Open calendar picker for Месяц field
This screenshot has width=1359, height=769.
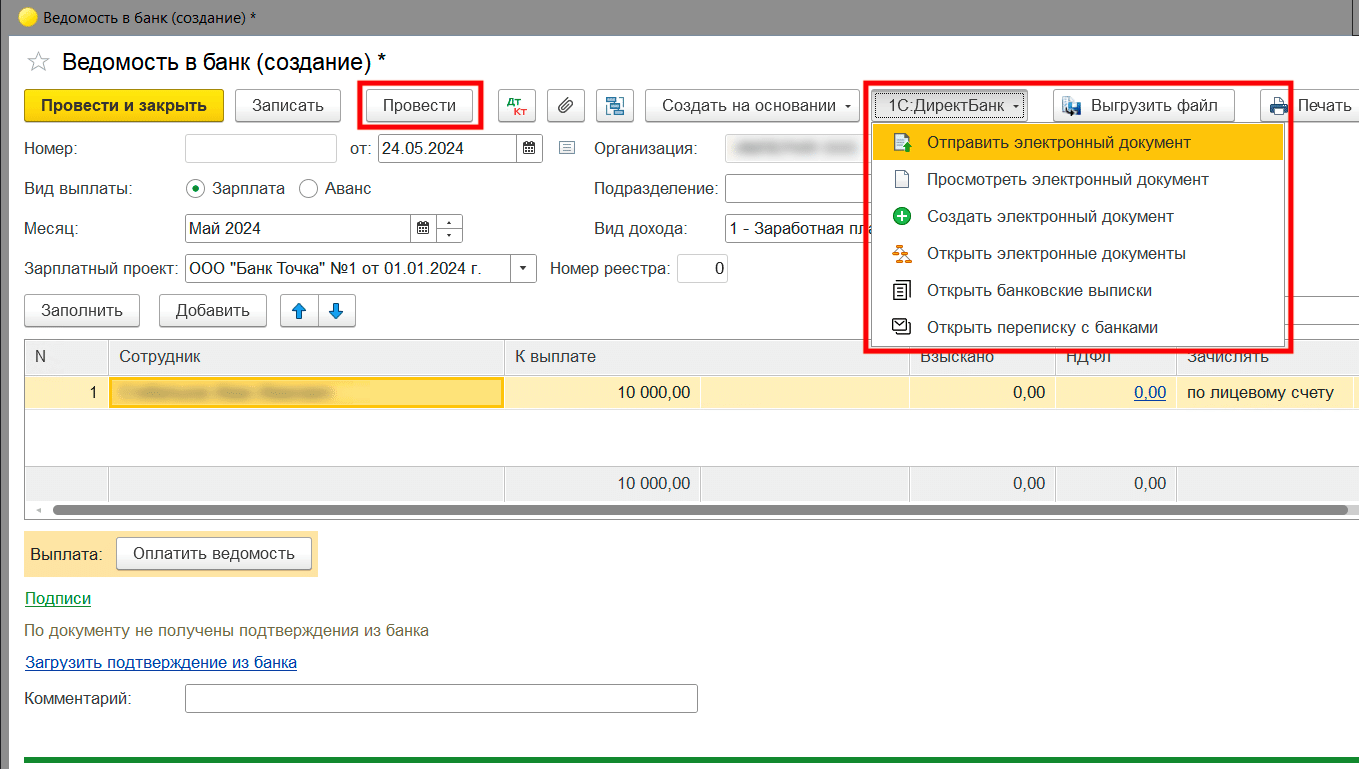click(423, 228)
